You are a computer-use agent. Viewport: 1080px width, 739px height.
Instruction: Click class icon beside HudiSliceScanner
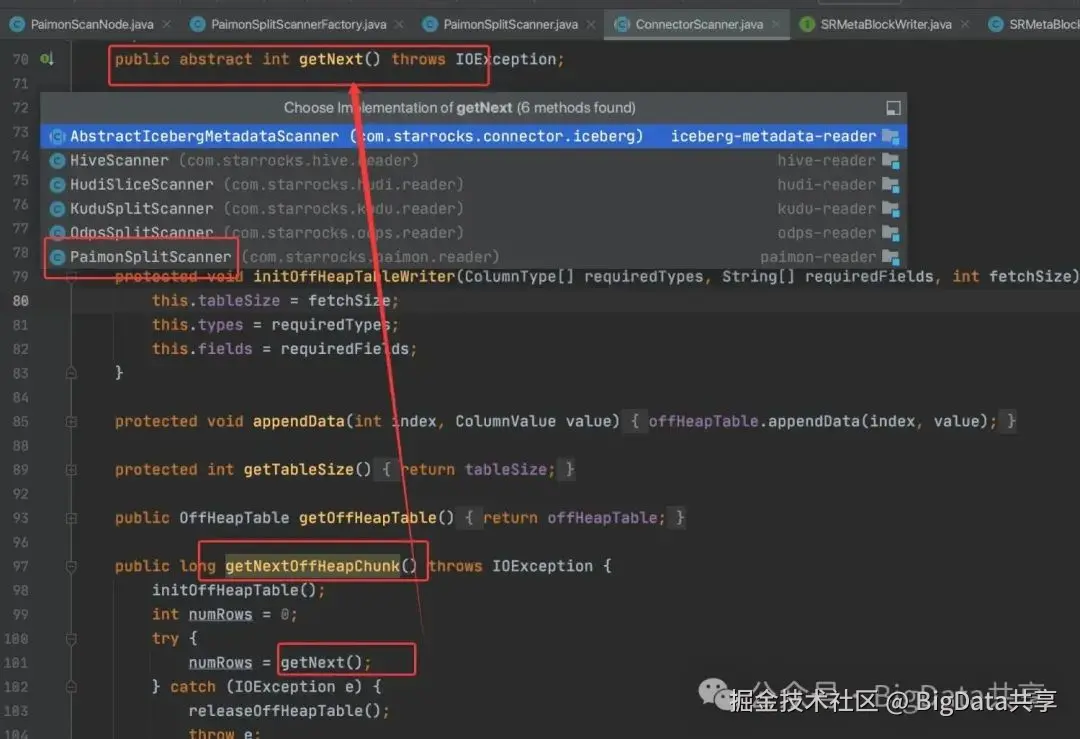pos(57,185)
